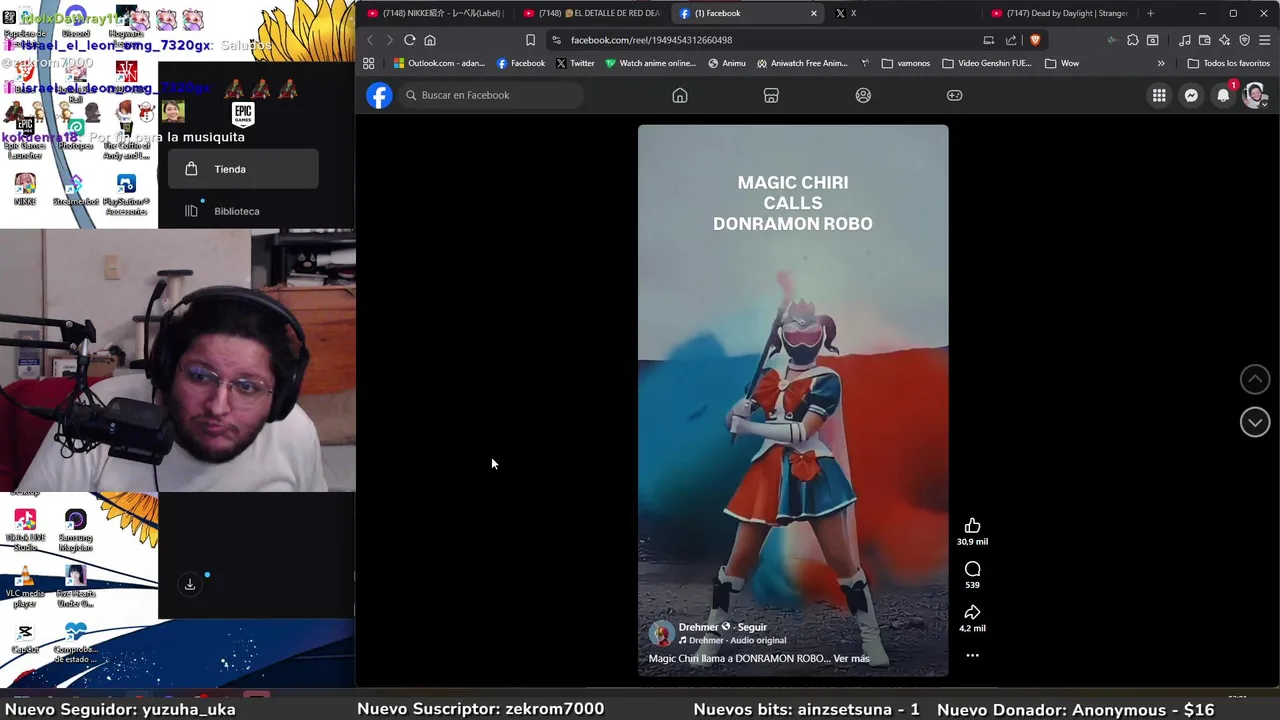Open the Brave Shields lion icon
The image size is (1280, 720).
click(x=1035, y=40)
